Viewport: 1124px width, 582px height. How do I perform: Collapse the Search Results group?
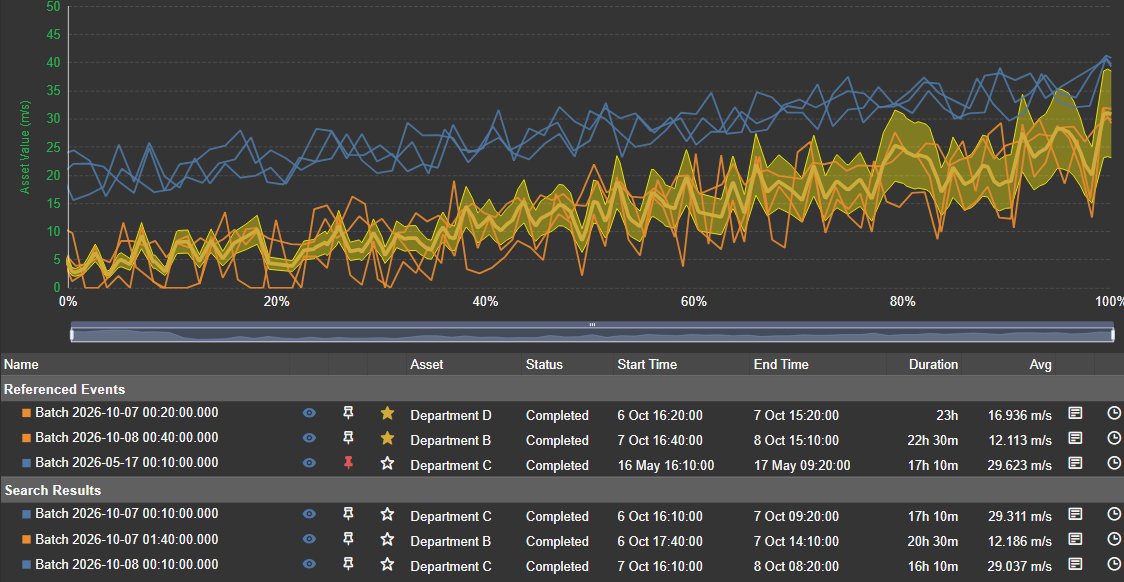pos(562,490)
